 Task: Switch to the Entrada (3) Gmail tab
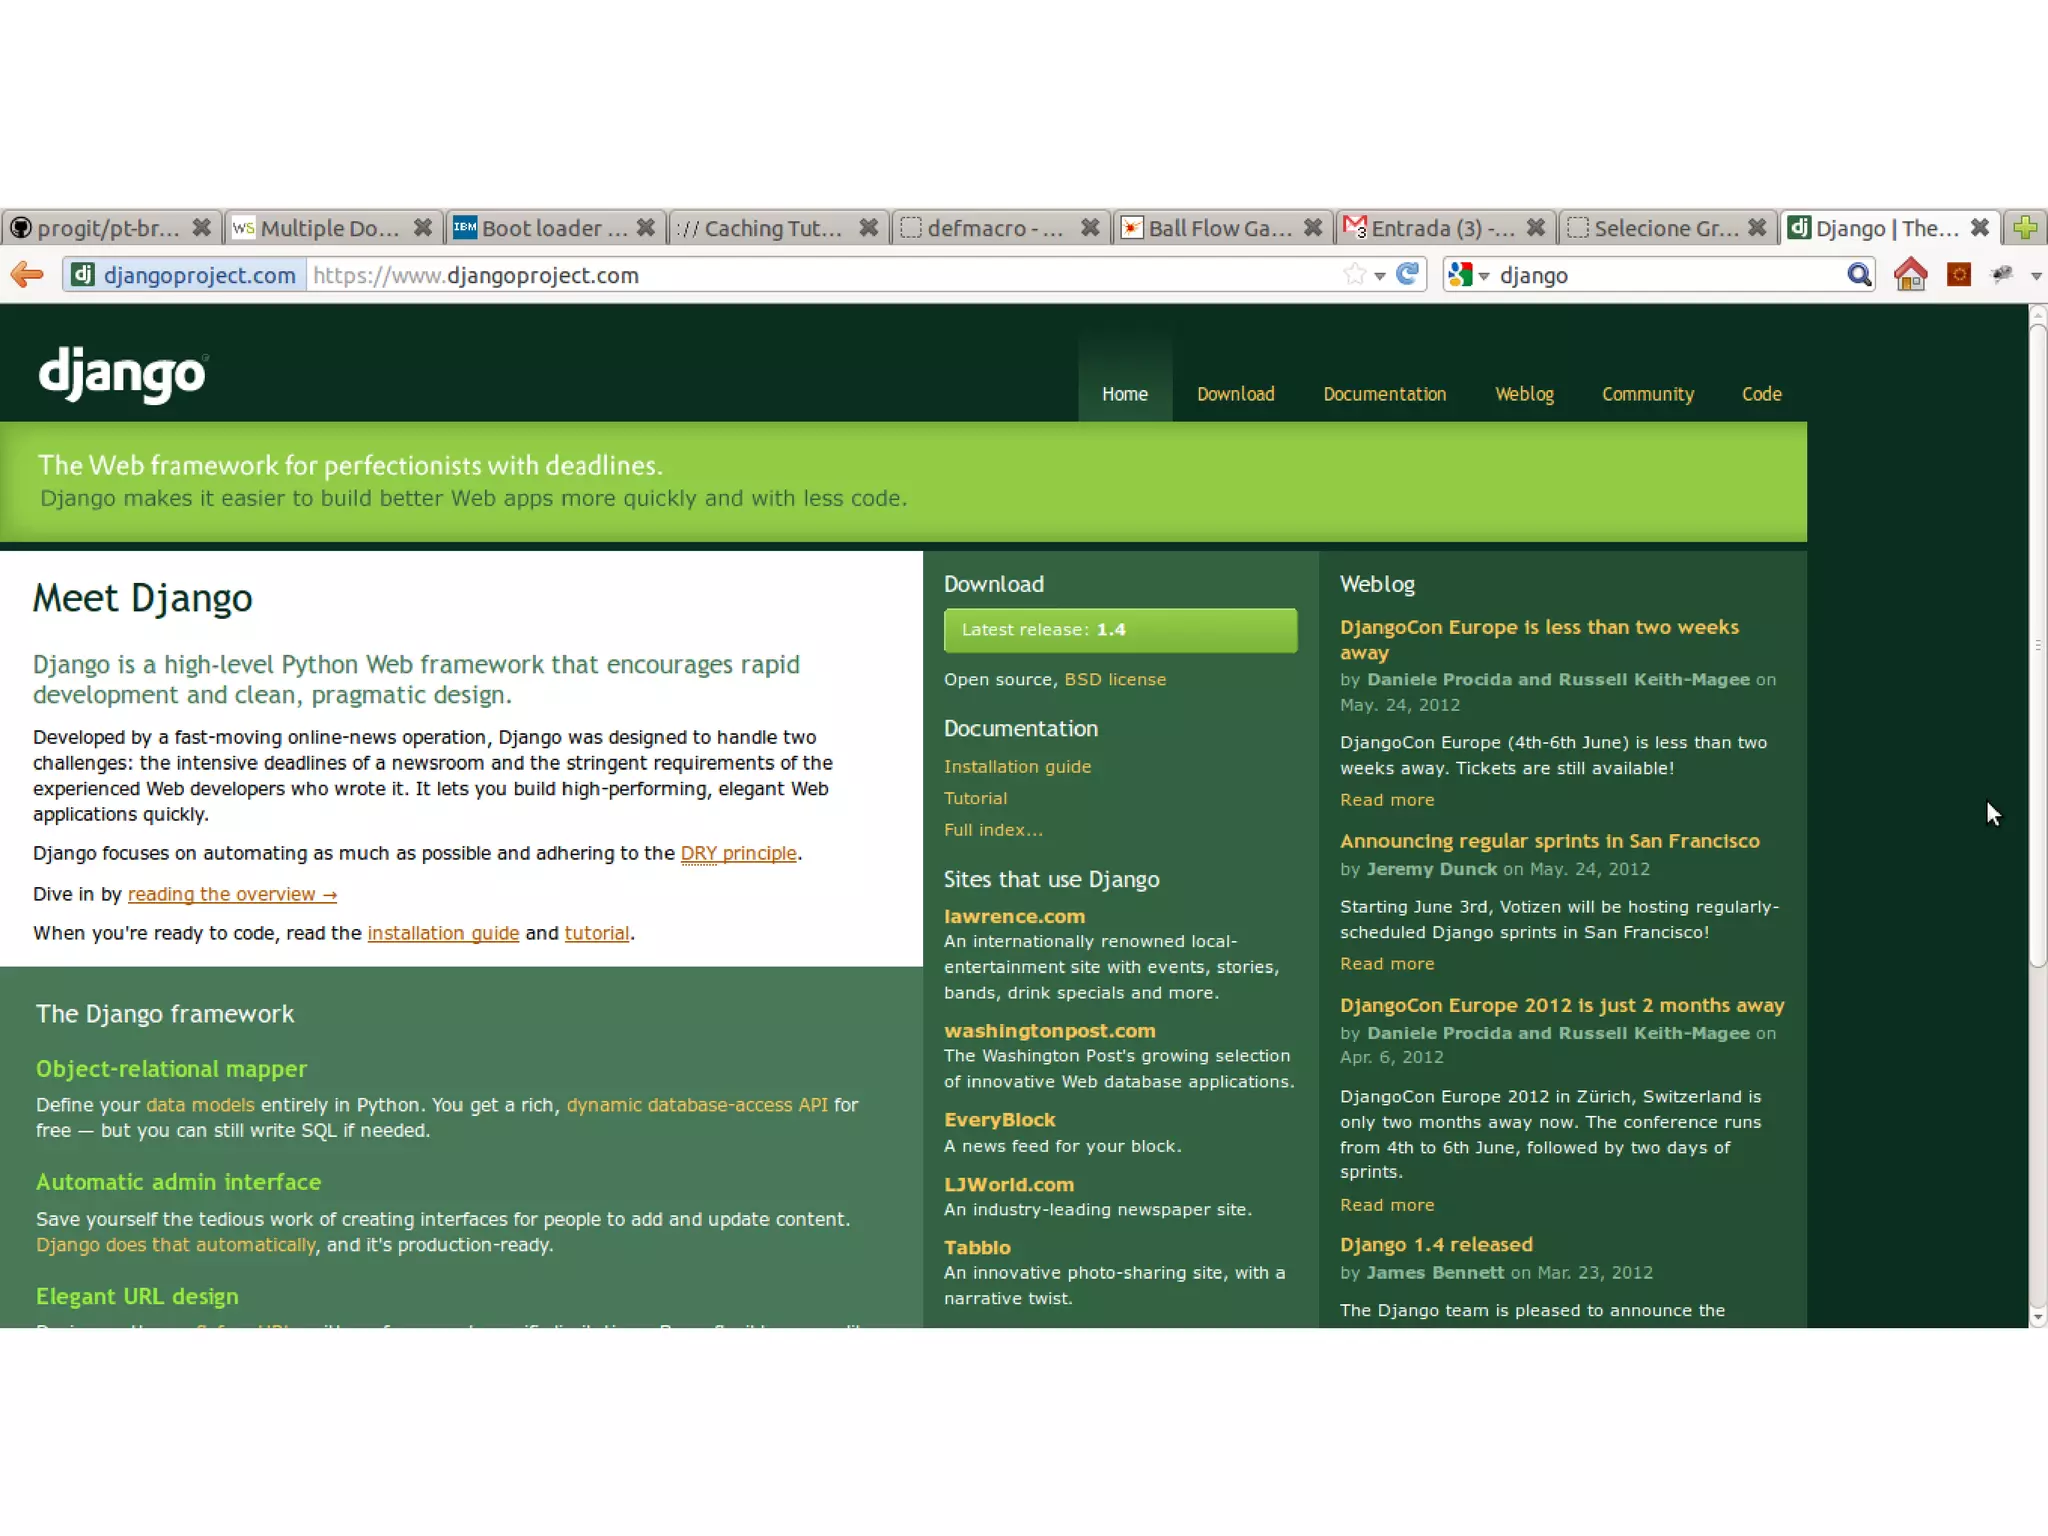1440,228
